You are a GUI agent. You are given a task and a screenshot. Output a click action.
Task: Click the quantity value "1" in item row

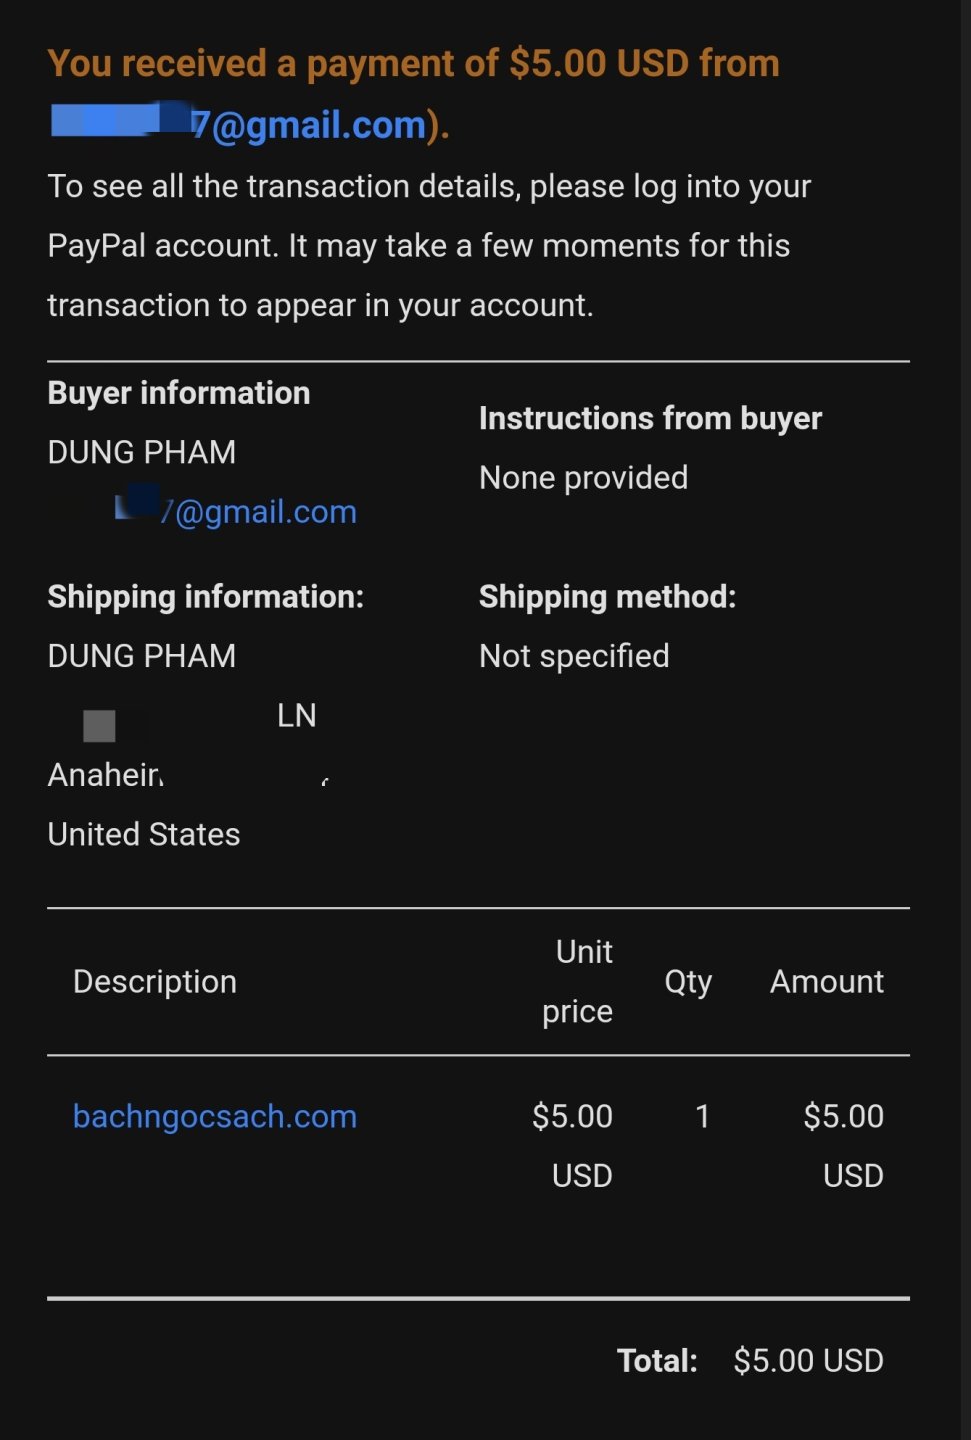703,1116
